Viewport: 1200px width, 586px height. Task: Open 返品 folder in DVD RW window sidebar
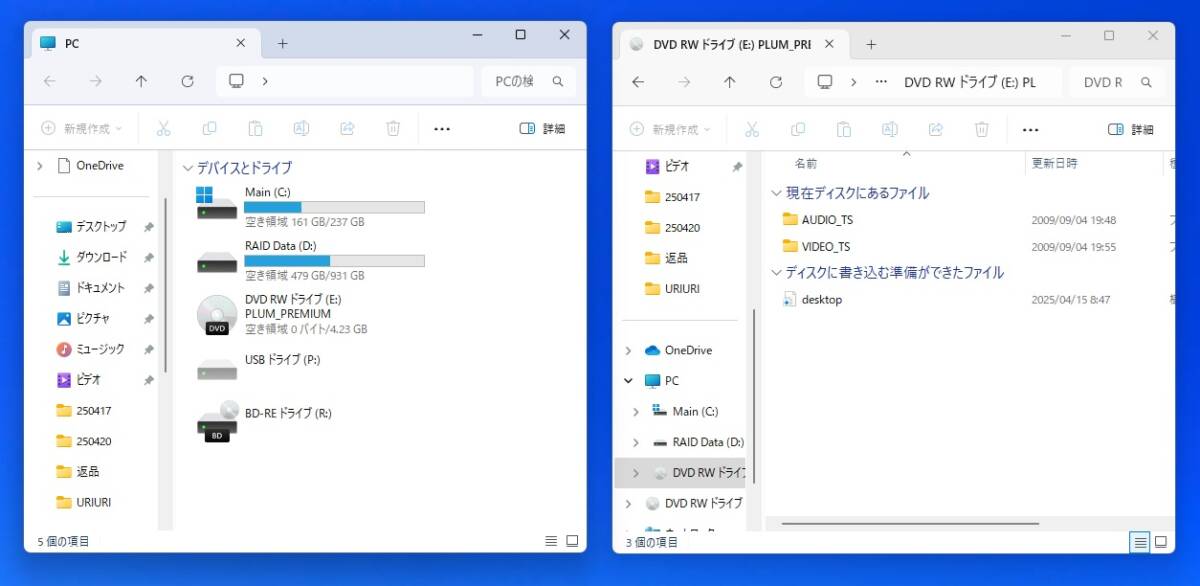(x=666, y=258)
